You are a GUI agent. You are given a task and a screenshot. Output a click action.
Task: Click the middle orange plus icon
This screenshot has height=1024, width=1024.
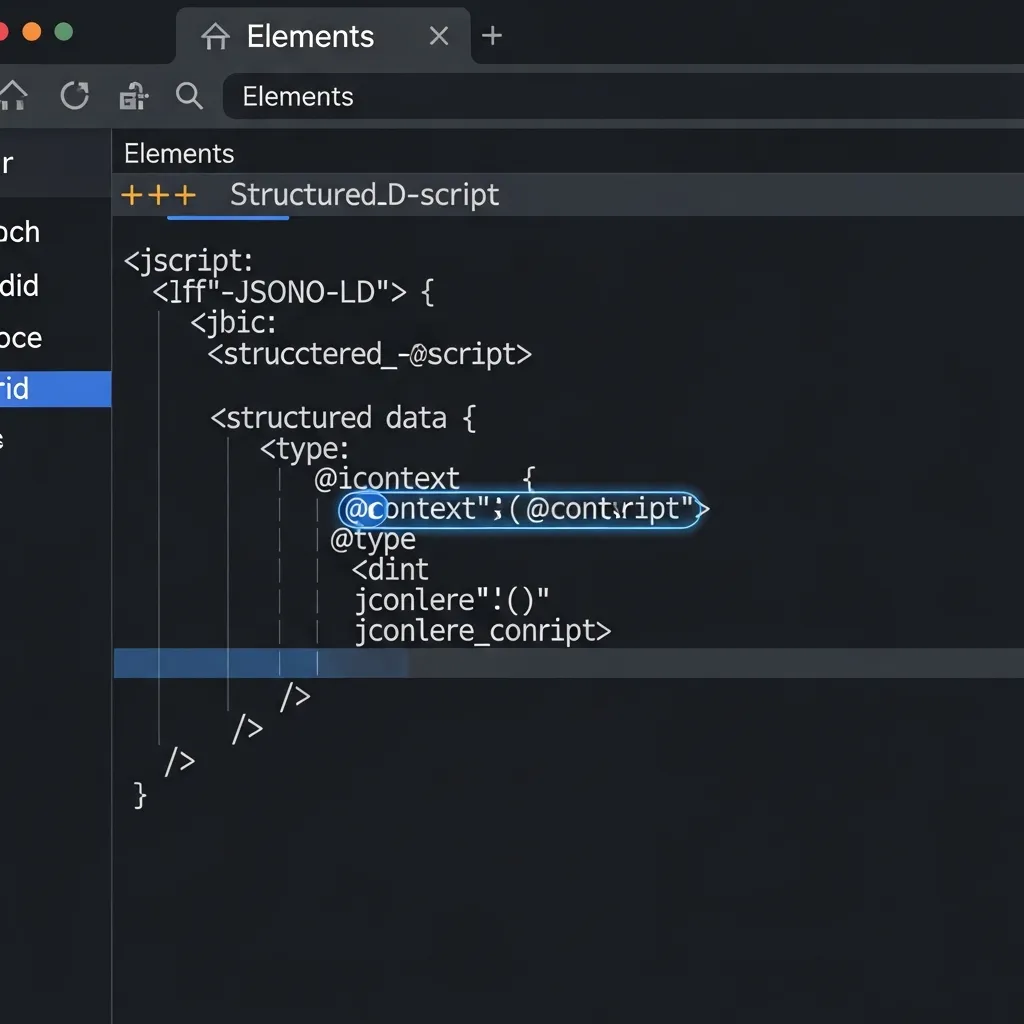click(x=157, y=195)
